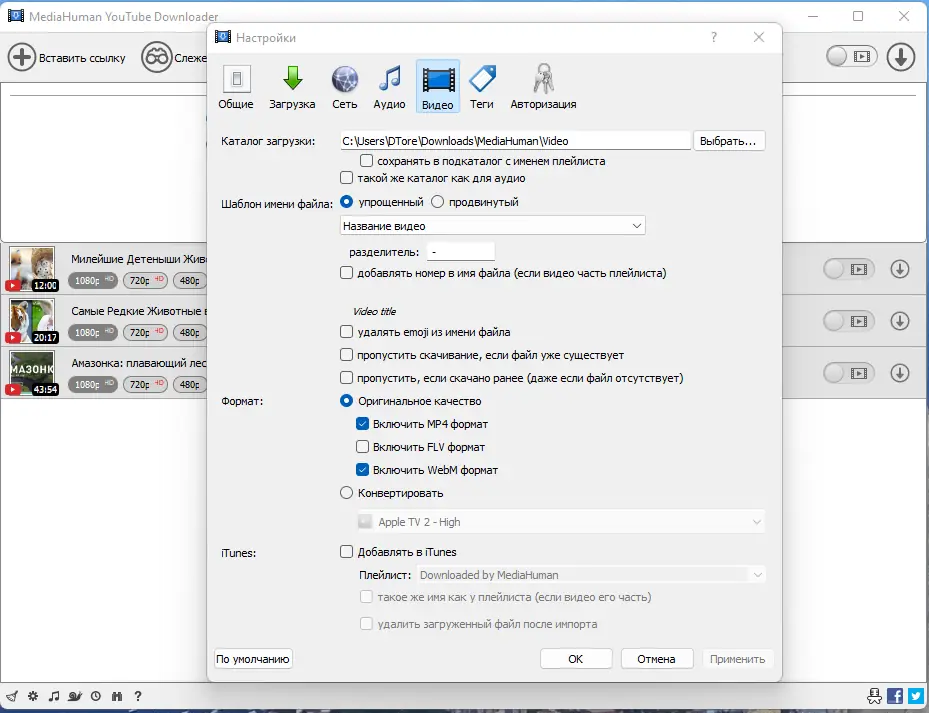Check 'такой же каталог как для аудио'

click(x=347, y=178)
